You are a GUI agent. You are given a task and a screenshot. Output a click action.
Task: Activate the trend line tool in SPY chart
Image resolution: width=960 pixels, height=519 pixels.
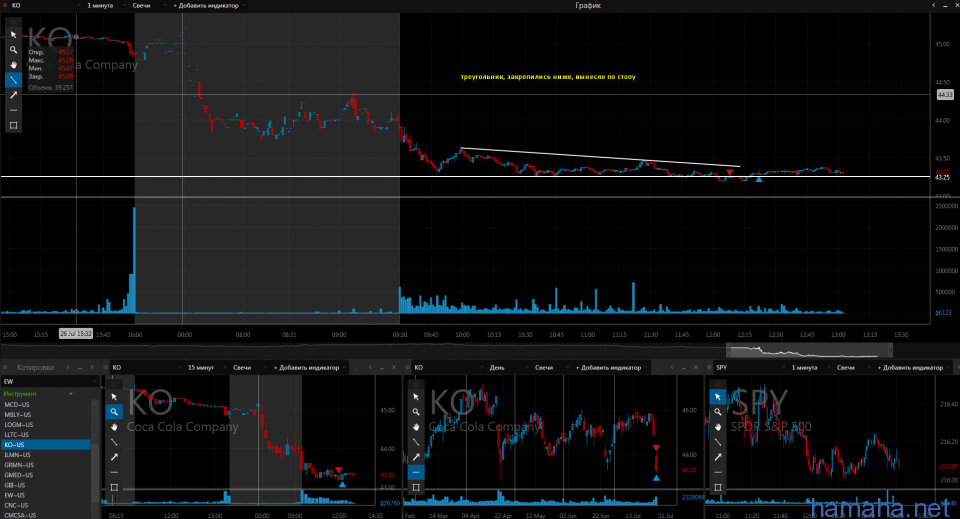point(718,442)
